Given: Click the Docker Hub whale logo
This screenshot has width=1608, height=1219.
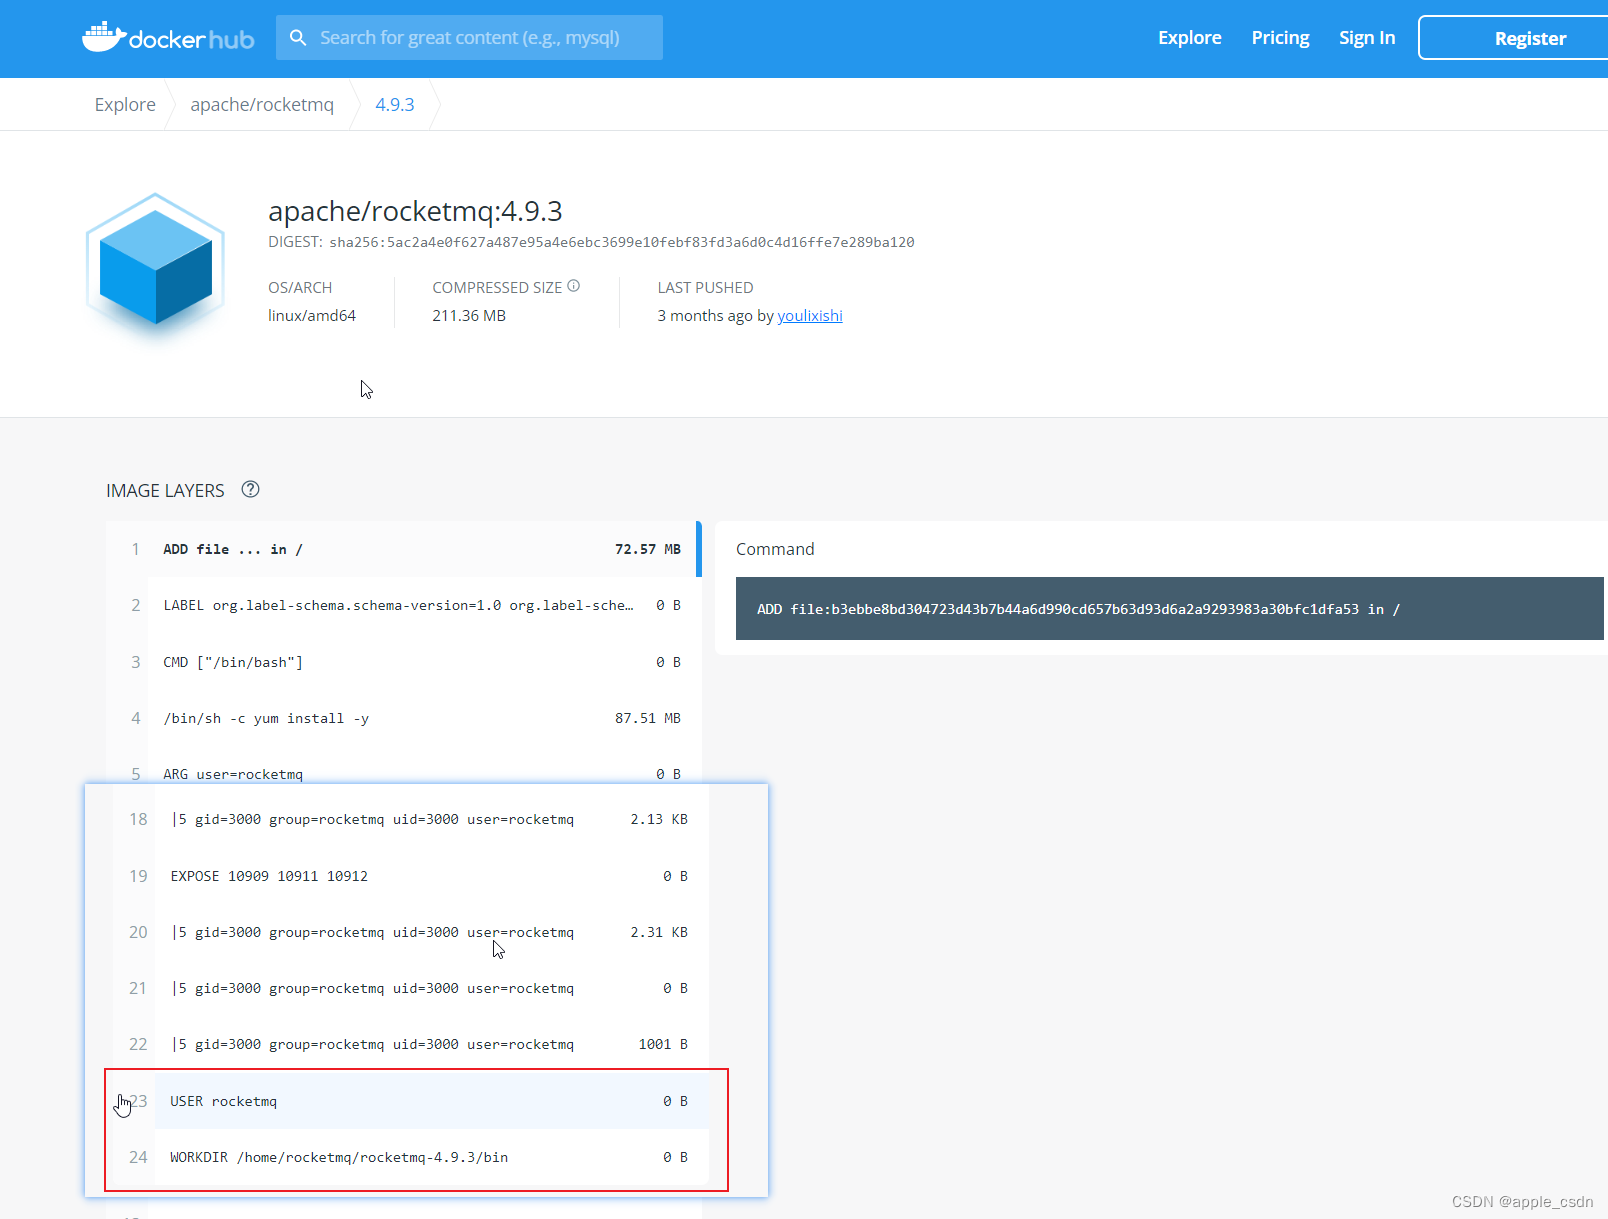Looking at the screenshot, I should 167,38.
